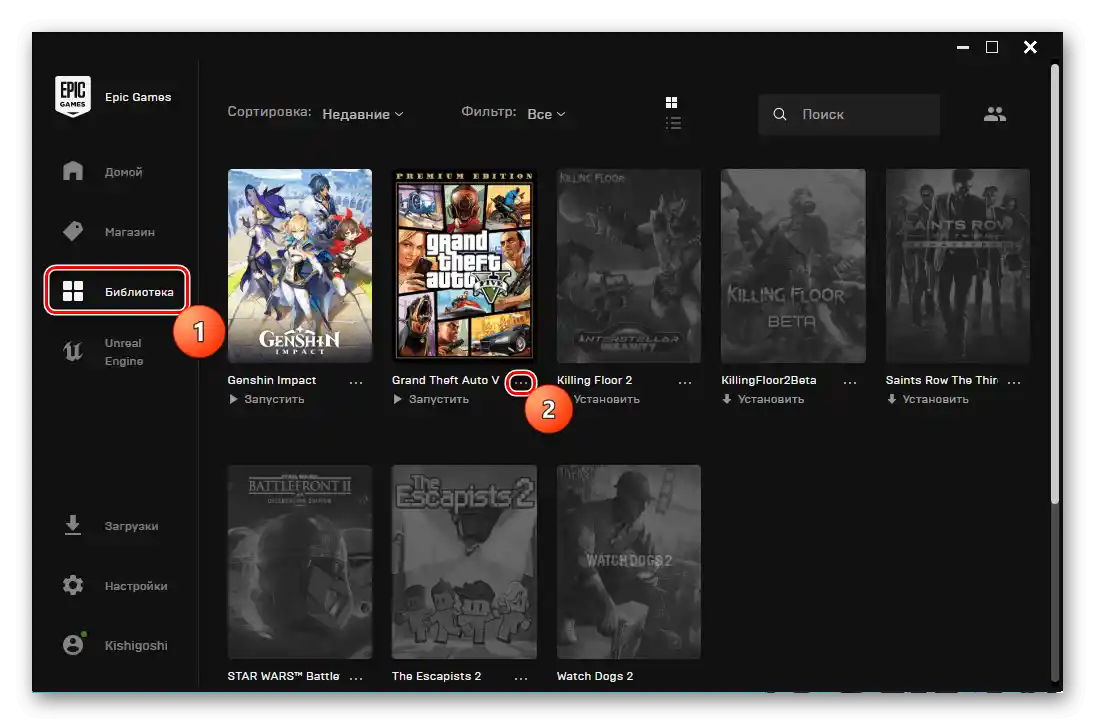
Task: Open the Загрузки downloads section
Action: tap(110, 525)
